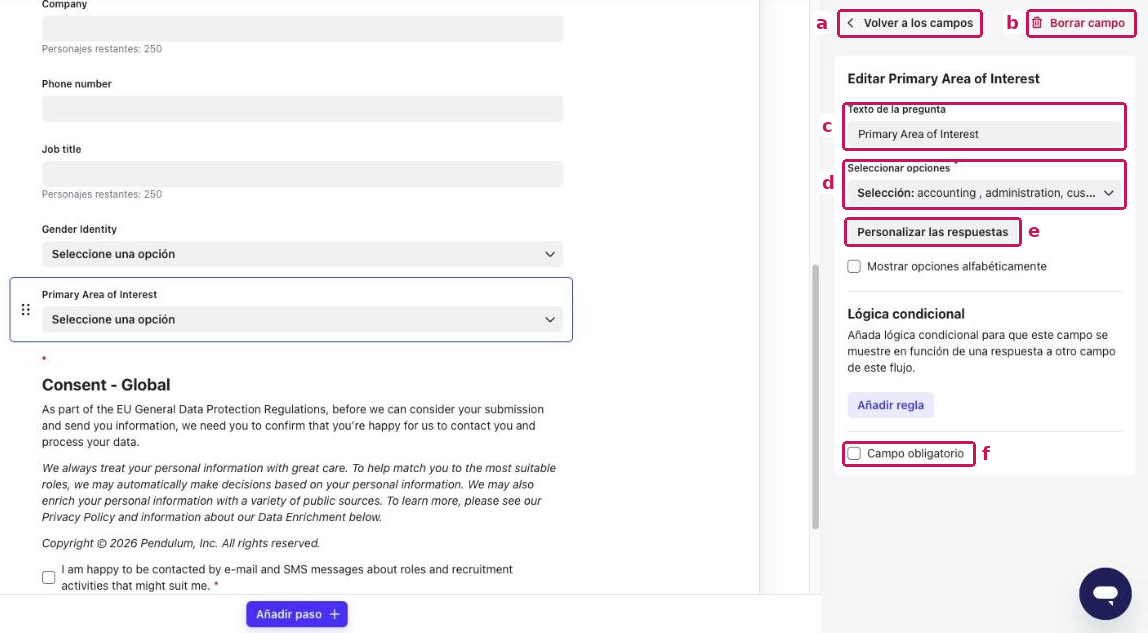The image size is (1148, 633).
Task: Click the Copyright © 2026 Pendulum text
Action: coord(181,543)
